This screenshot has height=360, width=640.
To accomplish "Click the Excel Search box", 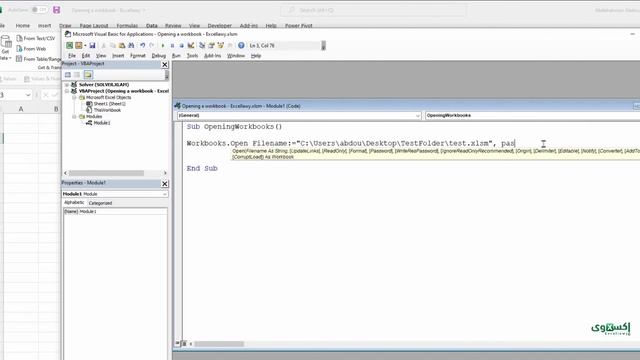I will pos(373,10).
